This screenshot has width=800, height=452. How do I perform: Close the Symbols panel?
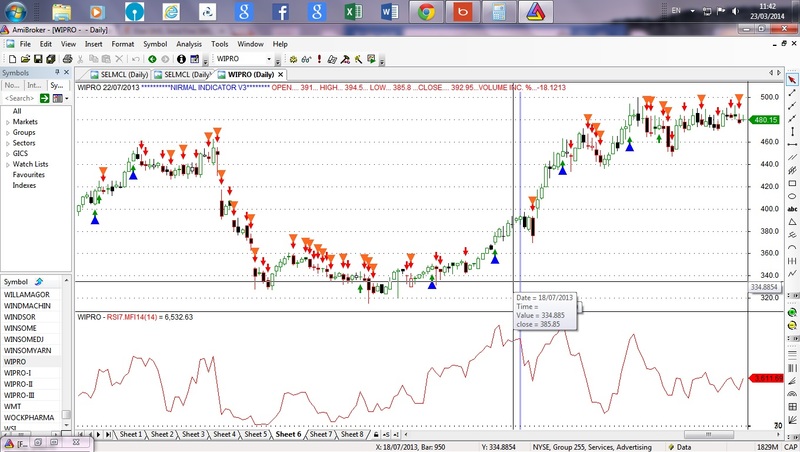(66, 72)
